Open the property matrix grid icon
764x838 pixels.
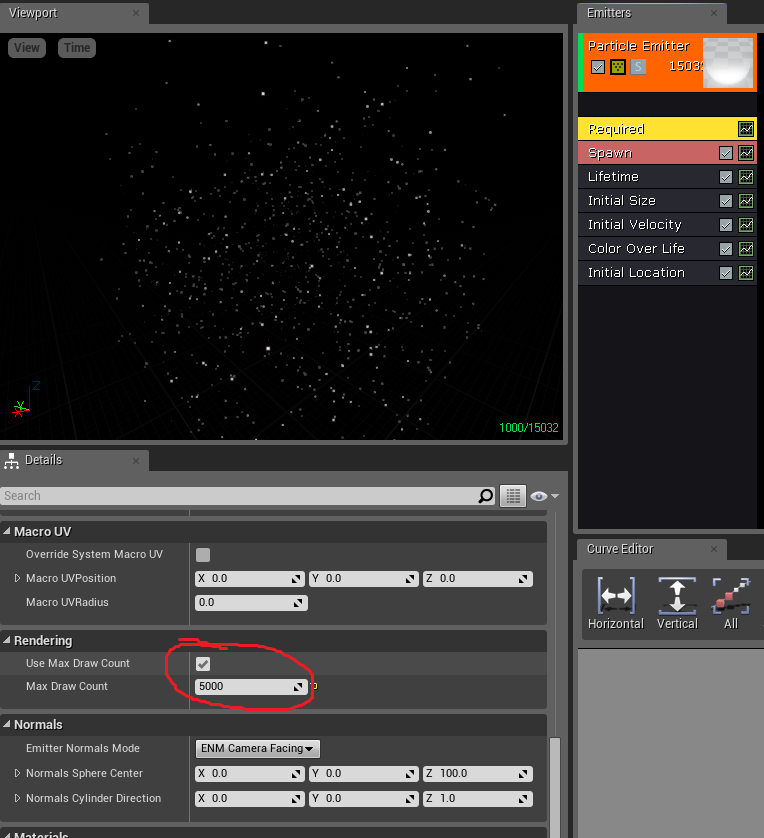512,496
